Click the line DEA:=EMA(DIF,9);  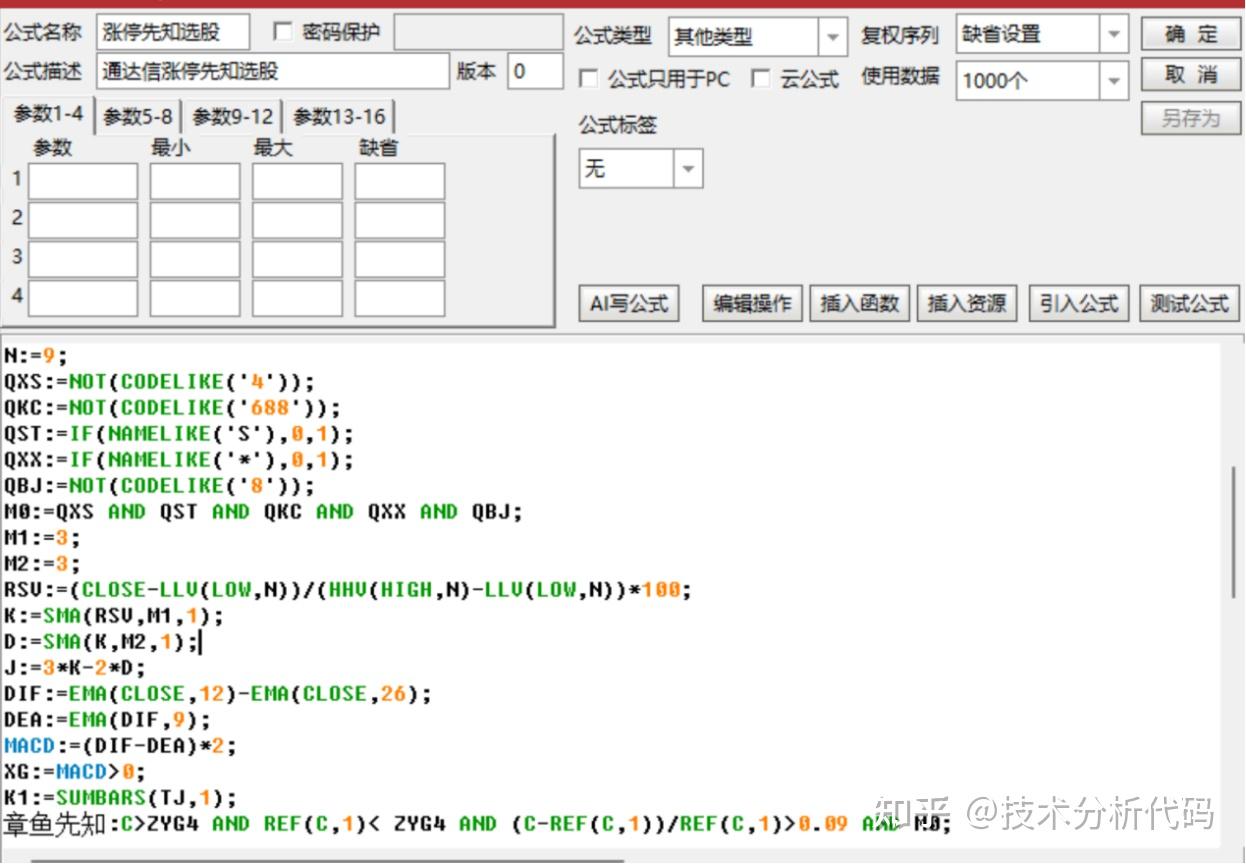tap(107, 719)
